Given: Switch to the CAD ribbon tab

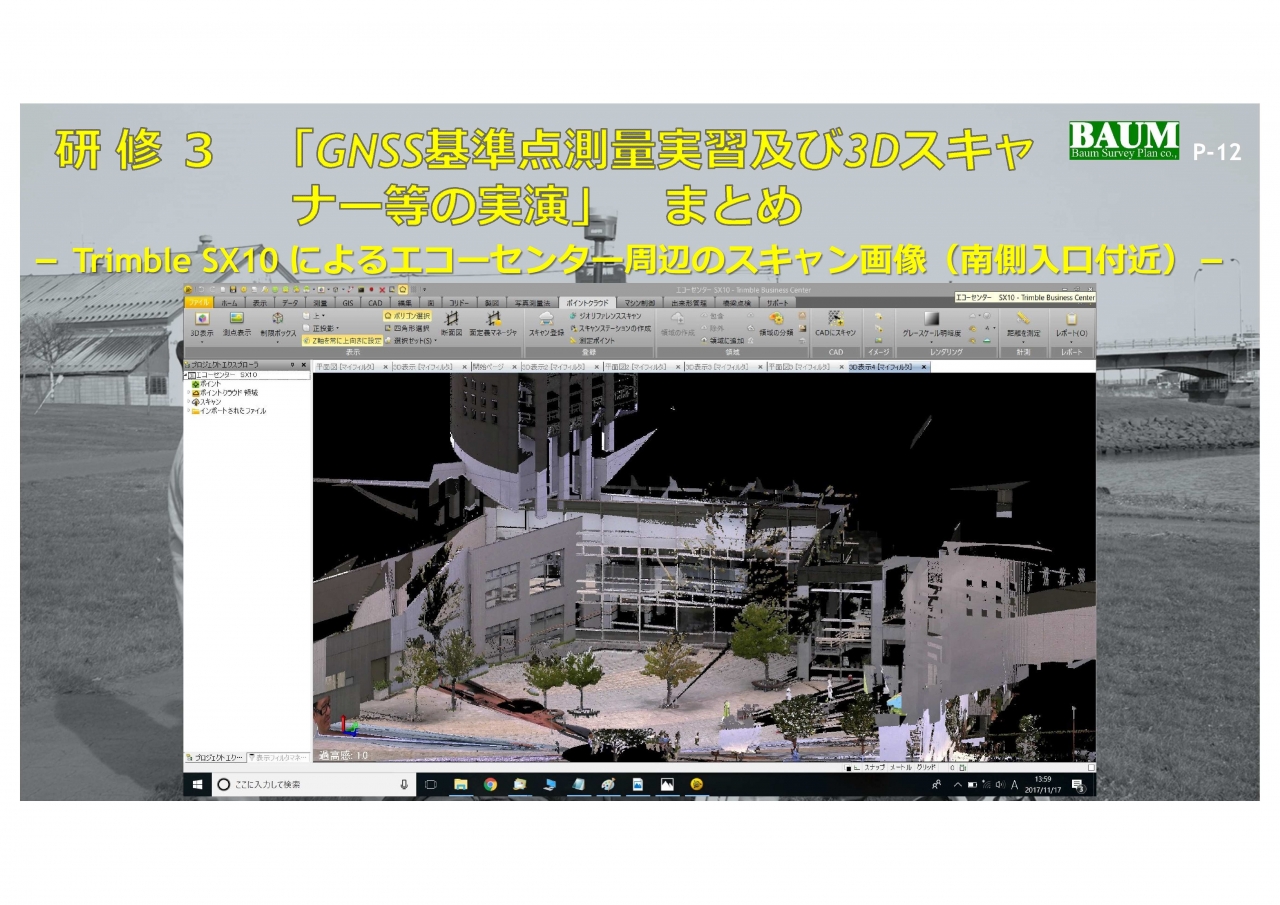Looking at the screenshot, I should coord(375,301).
